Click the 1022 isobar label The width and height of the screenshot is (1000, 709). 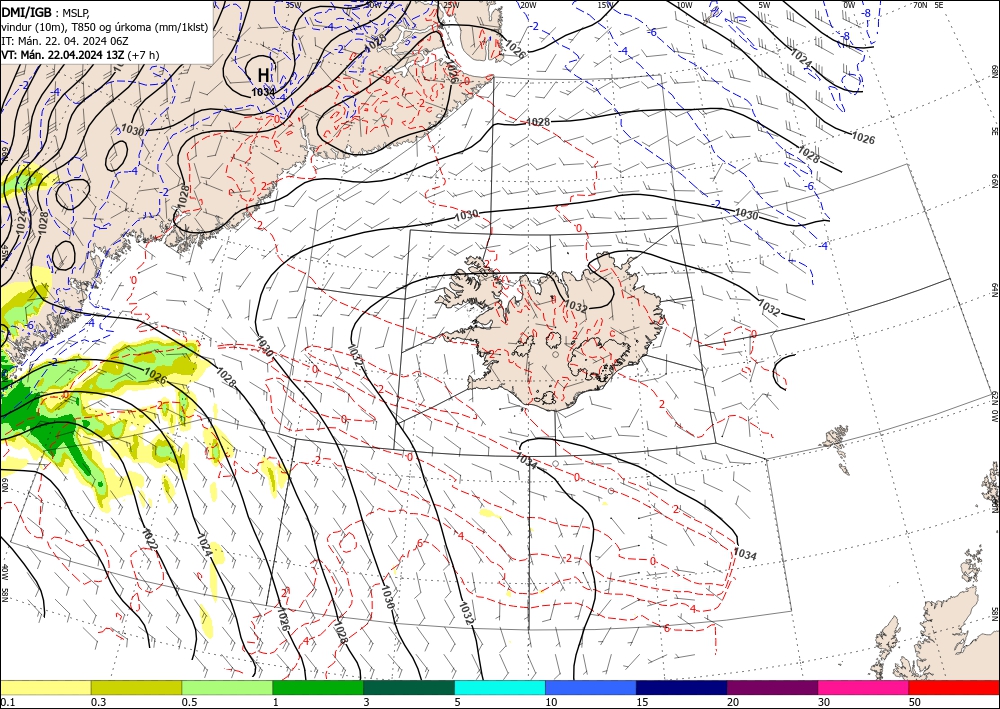click(x=149, y=539)
